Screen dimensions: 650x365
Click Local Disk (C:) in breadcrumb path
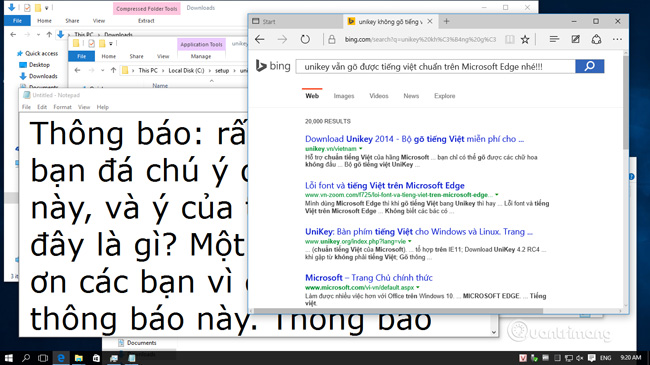point(186,71)
